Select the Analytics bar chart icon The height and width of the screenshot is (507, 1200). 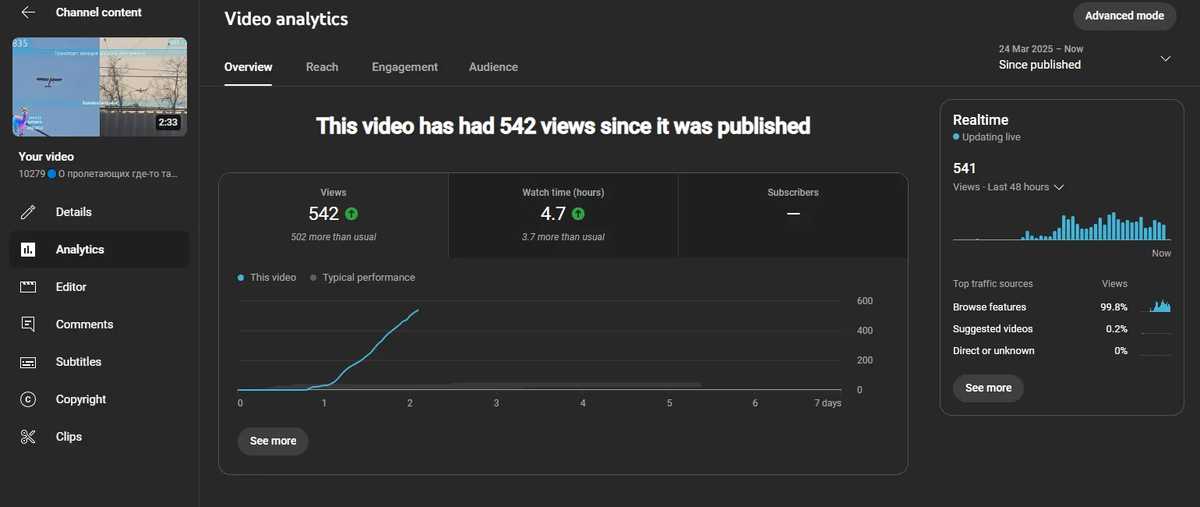pos(28,250)
